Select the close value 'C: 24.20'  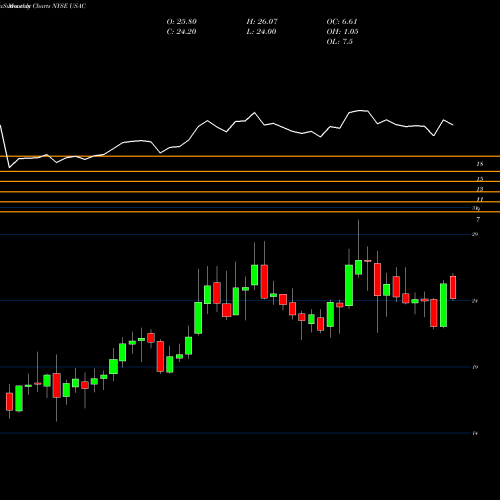tap(181, 32)
